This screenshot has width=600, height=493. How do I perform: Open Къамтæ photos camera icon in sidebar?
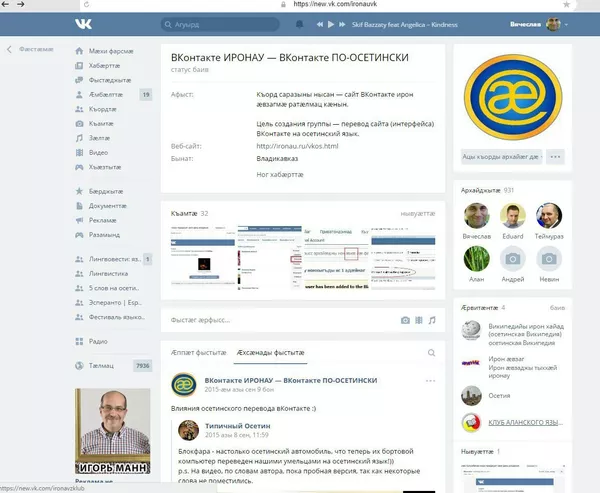point(79,124)
